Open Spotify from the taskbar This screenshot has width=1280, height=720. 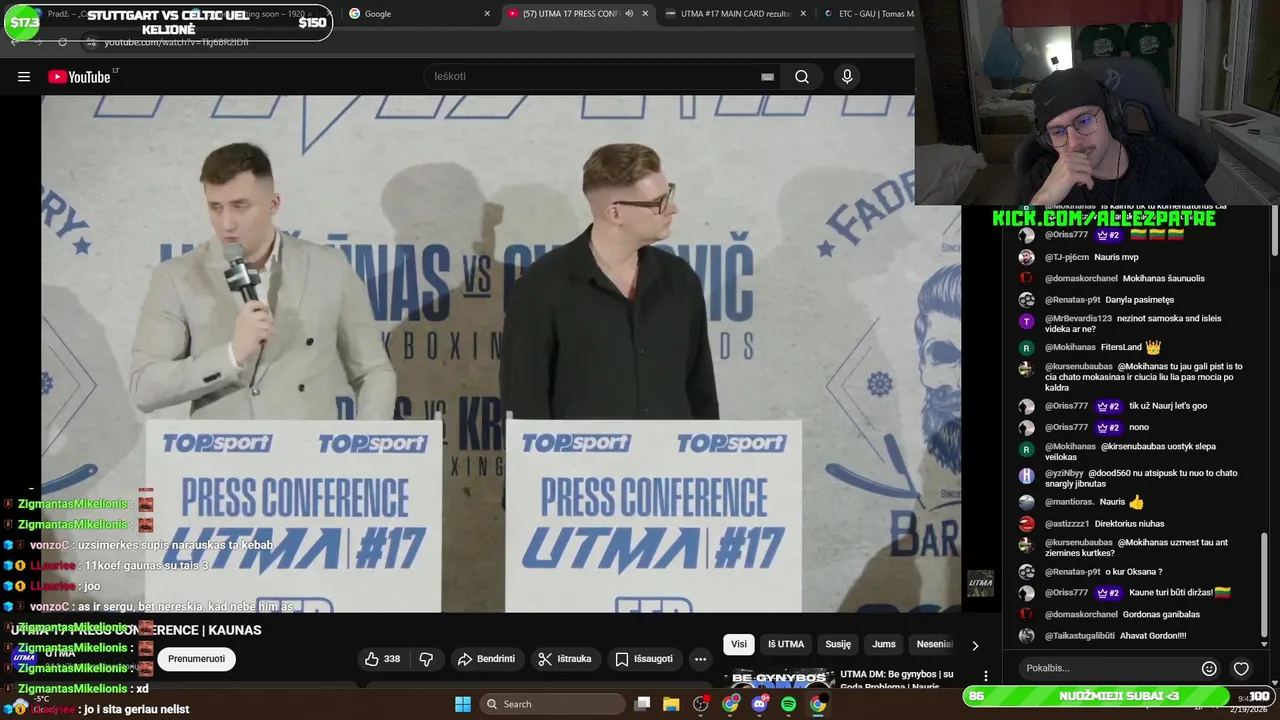(788, 704)
